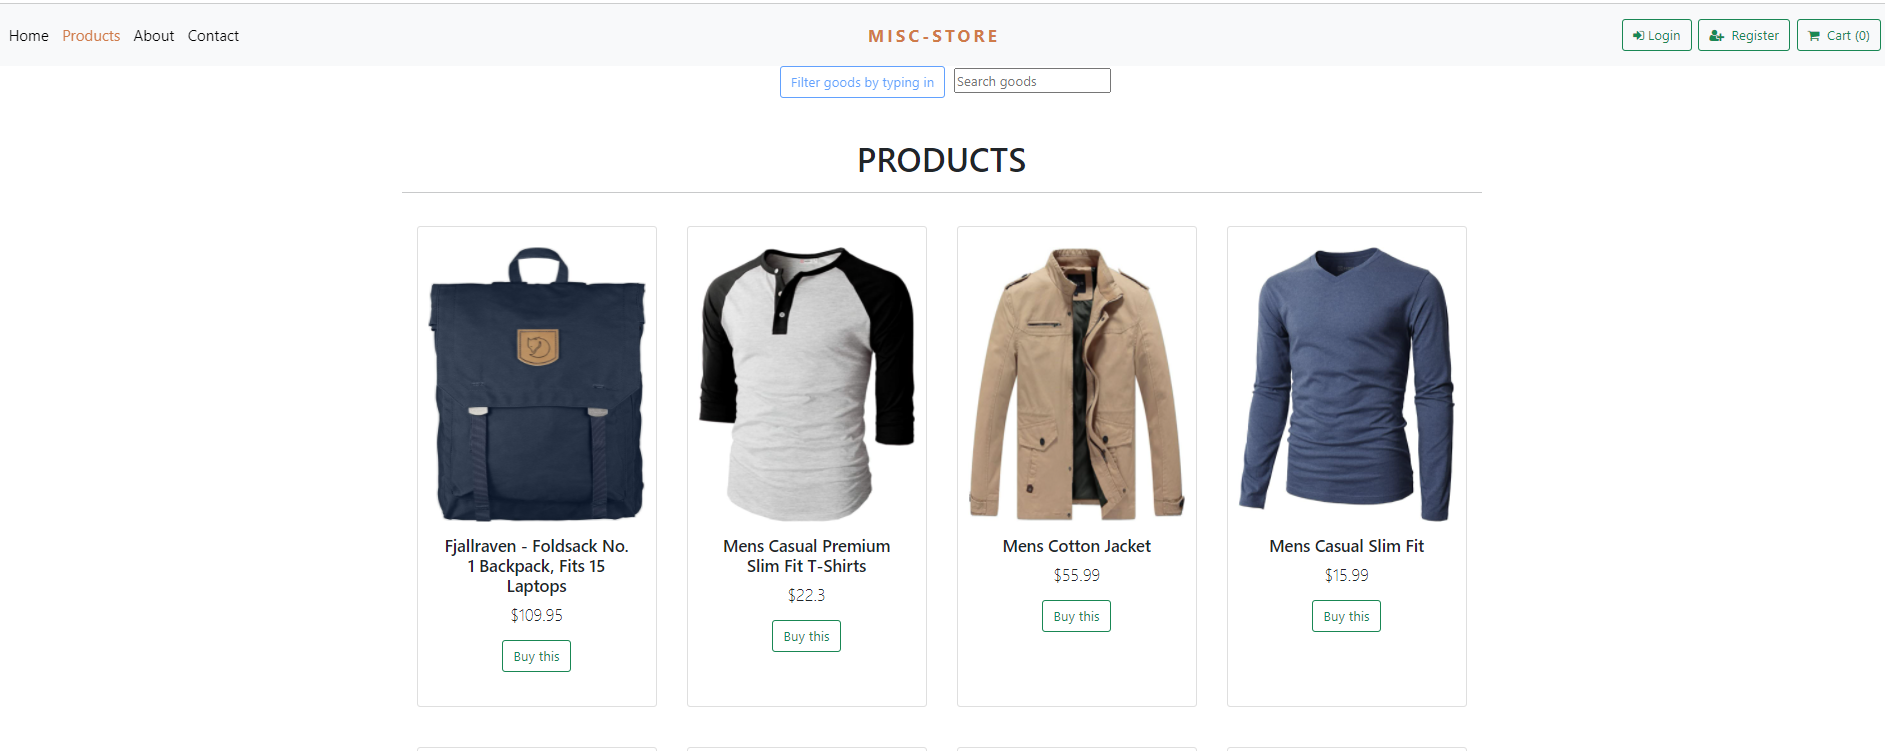The width and height of the screenshot is (1885, 751).
Task: Open the shopping Cart
Action: pyautogui.click(x=1838, y=36)
